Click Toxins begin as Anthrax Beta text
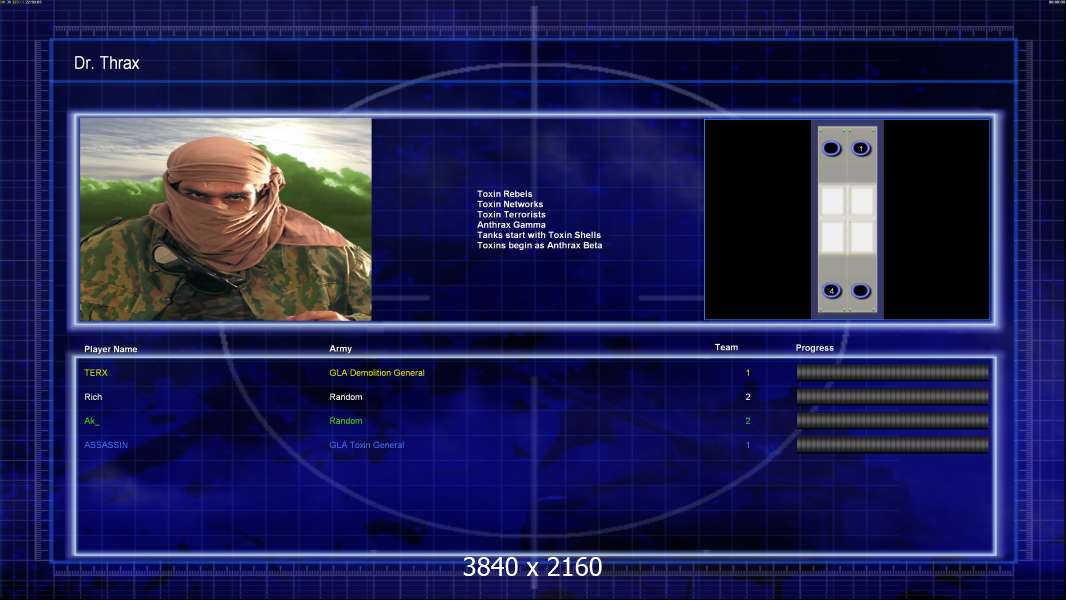 coord(540,245)
